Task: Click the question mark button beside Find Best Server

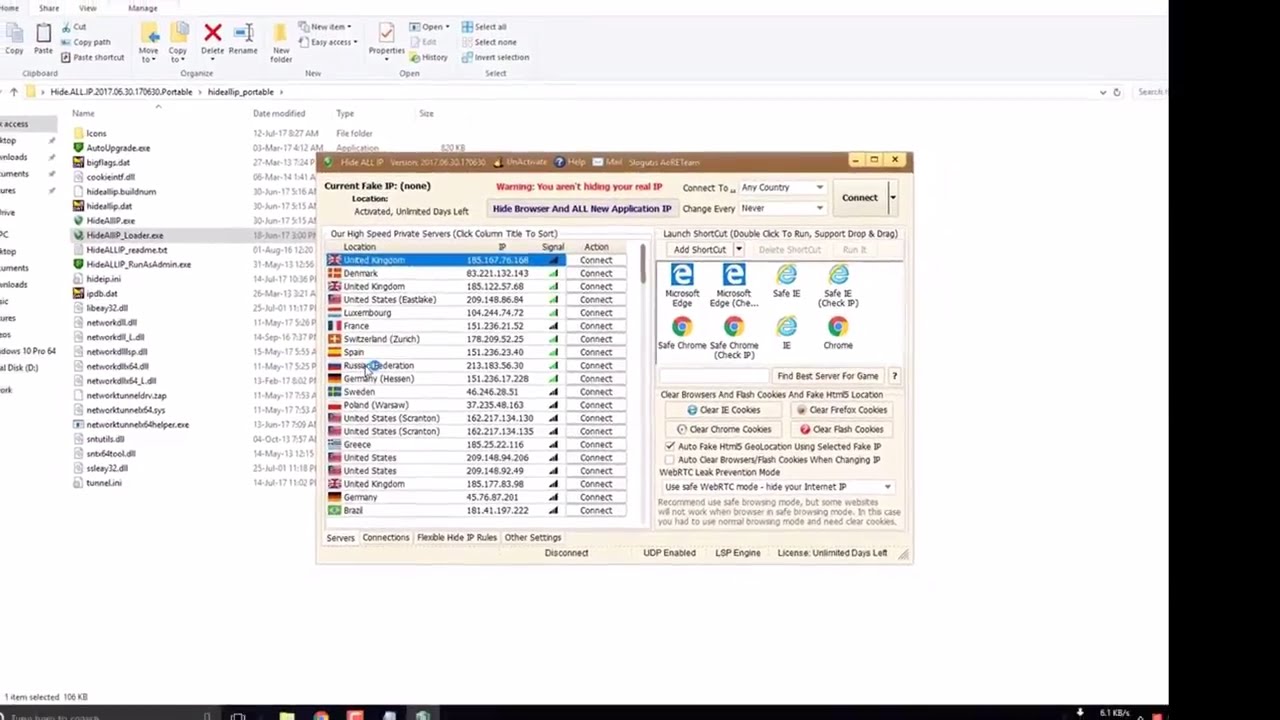Action: point(894,376)
